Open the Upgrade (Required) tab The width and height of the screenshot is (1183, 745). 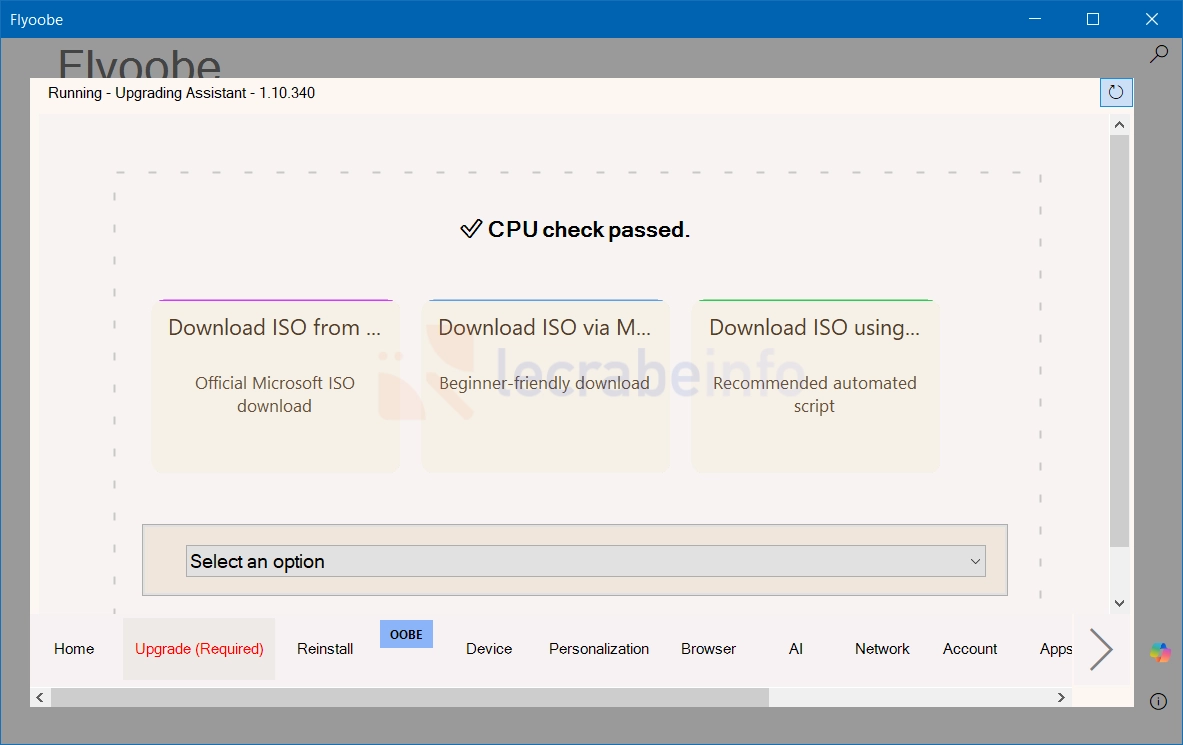199,649
